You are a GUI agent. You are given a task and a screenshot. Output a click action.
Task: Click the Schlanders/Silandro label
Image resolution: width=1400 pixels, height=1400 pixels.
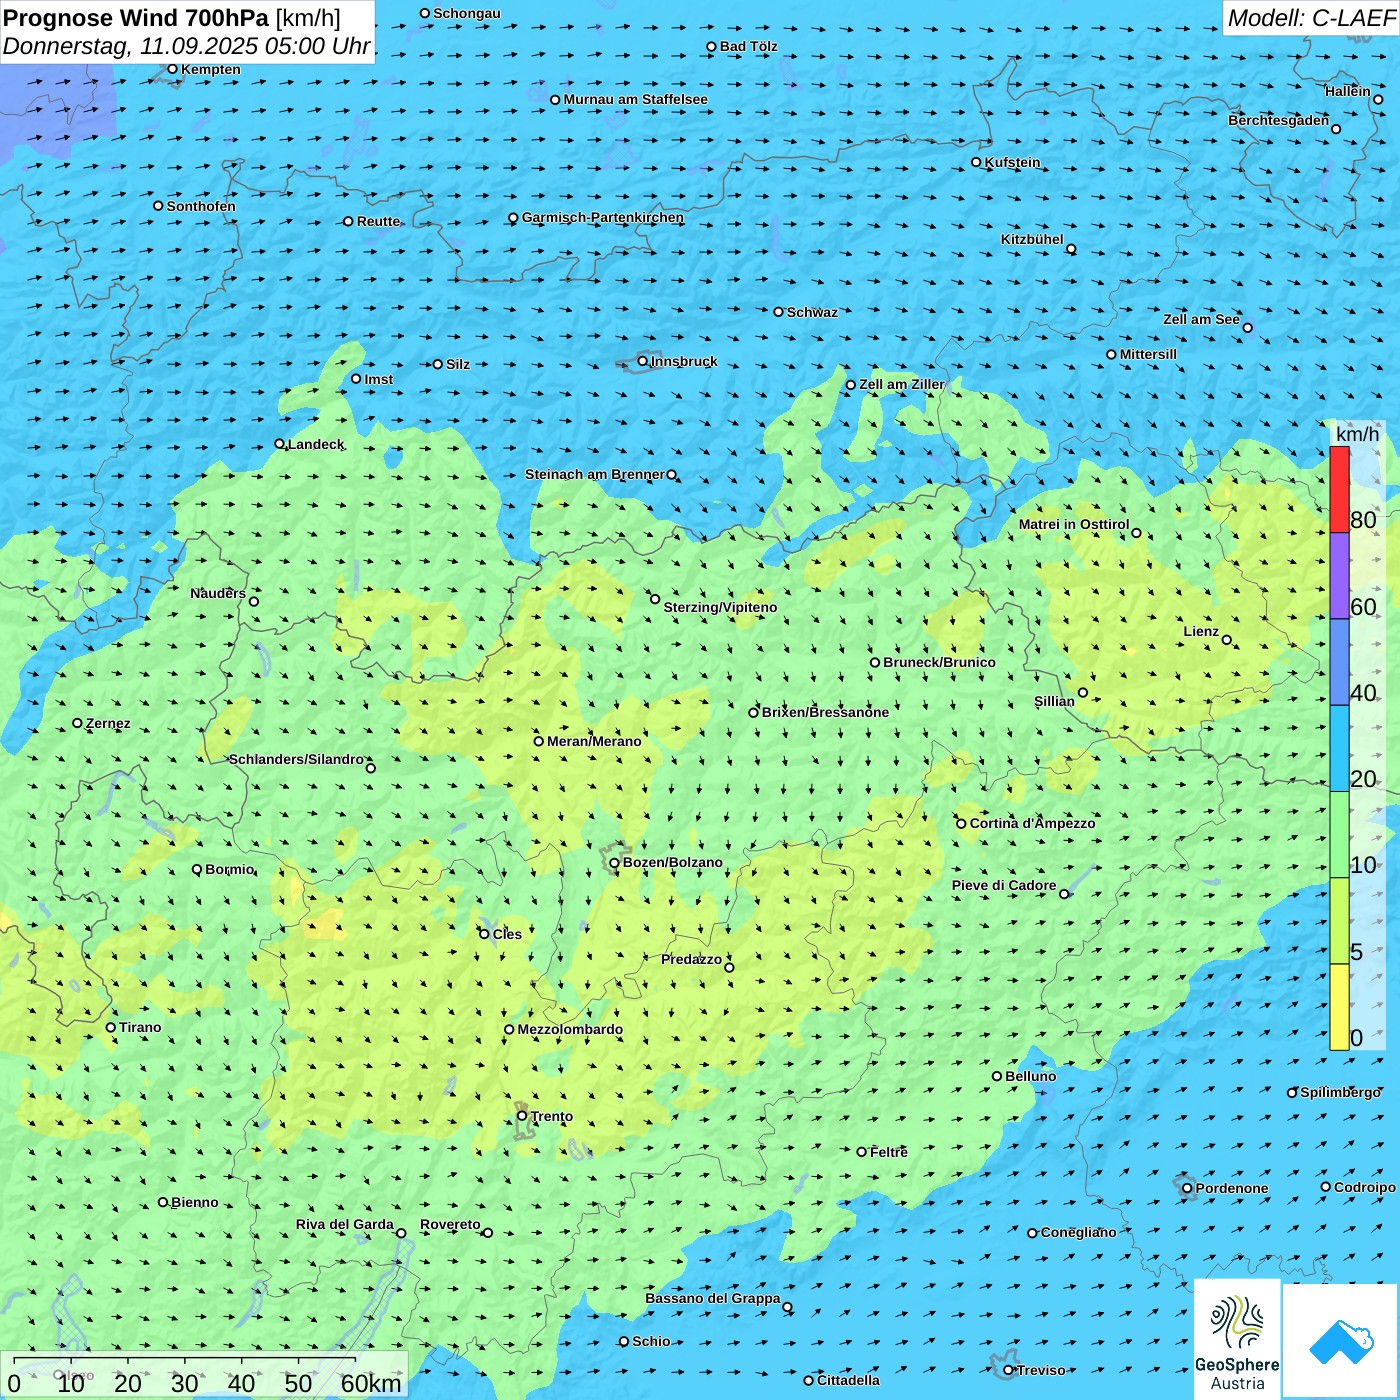coord(296,759)
